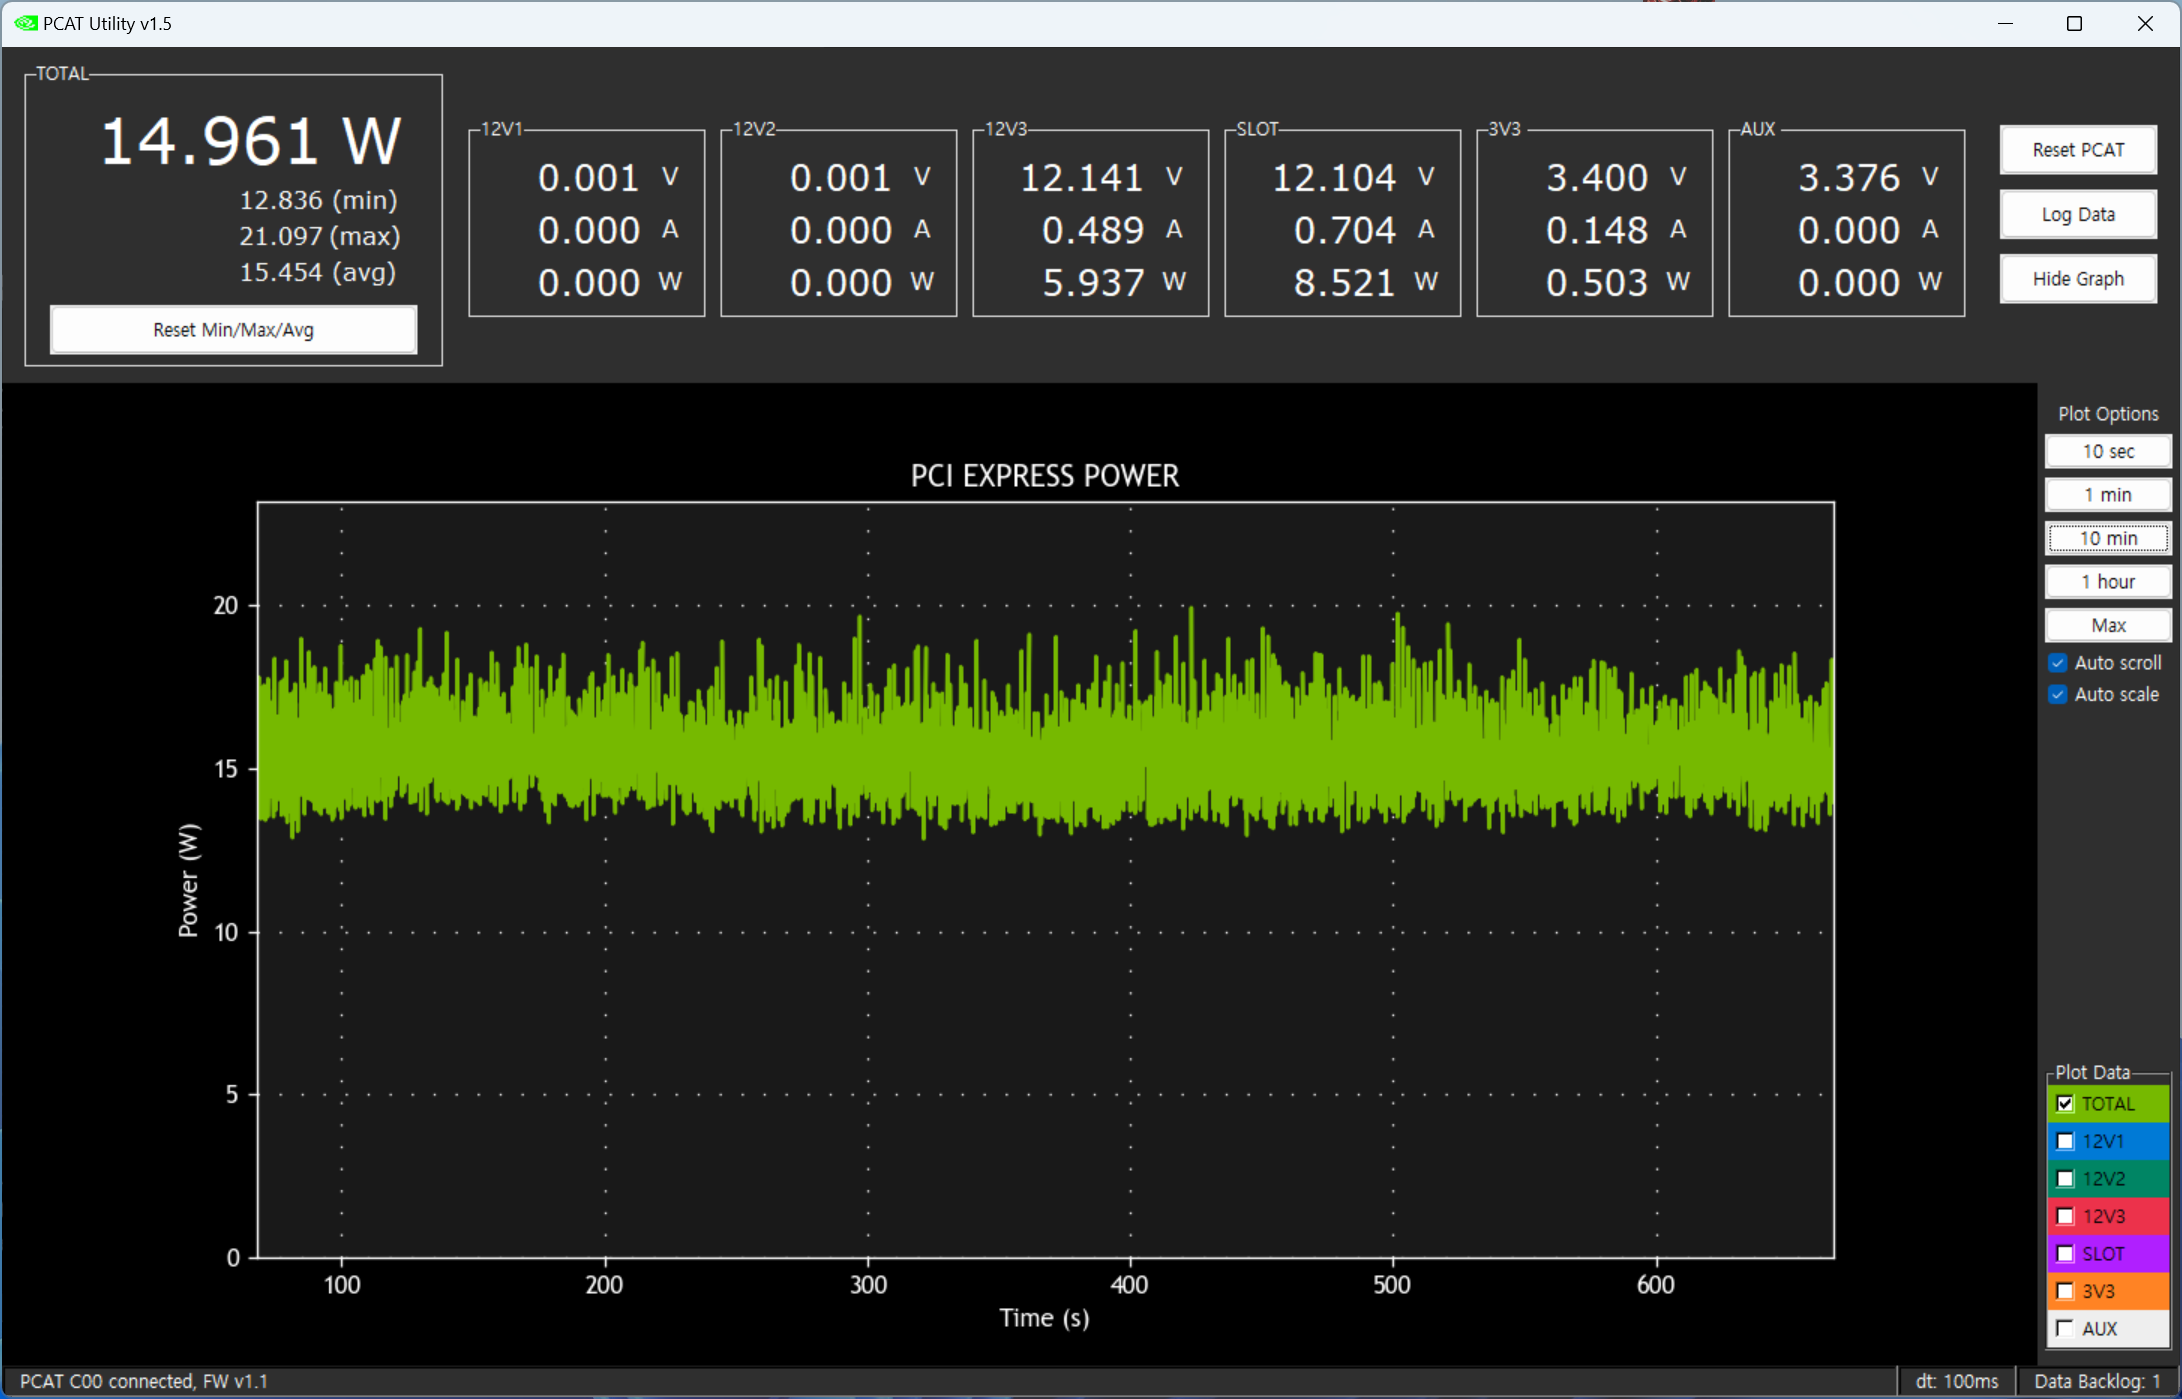Check the AUX plot data box
This screenshot has width=2182, height=1399.
(2065, 1329)
